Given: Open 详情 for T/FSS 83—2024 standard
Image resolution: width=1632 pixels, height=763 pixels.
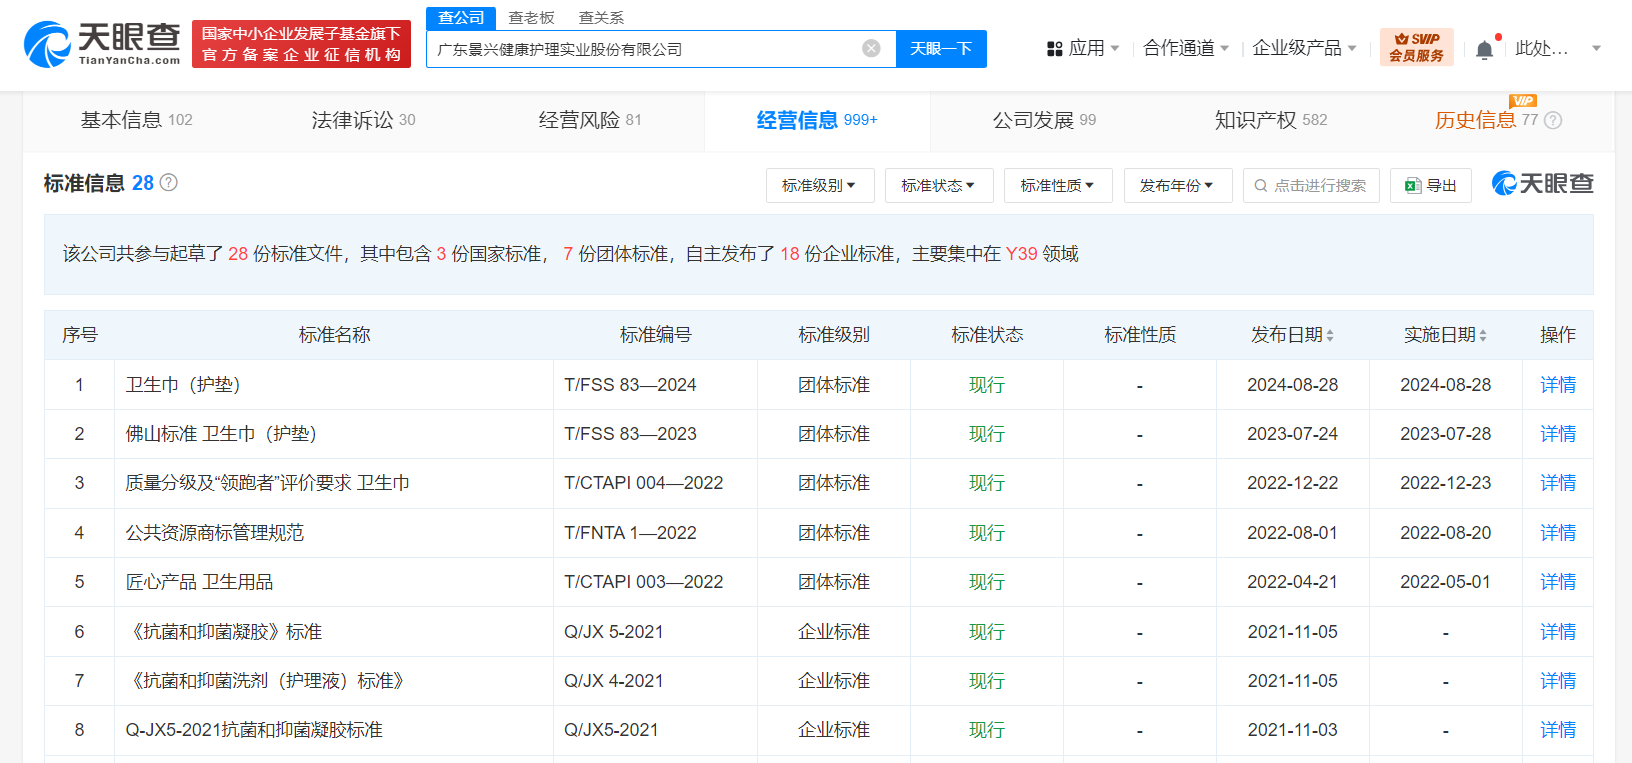Looking at the screenshot, I should (x=1557, y=385).
